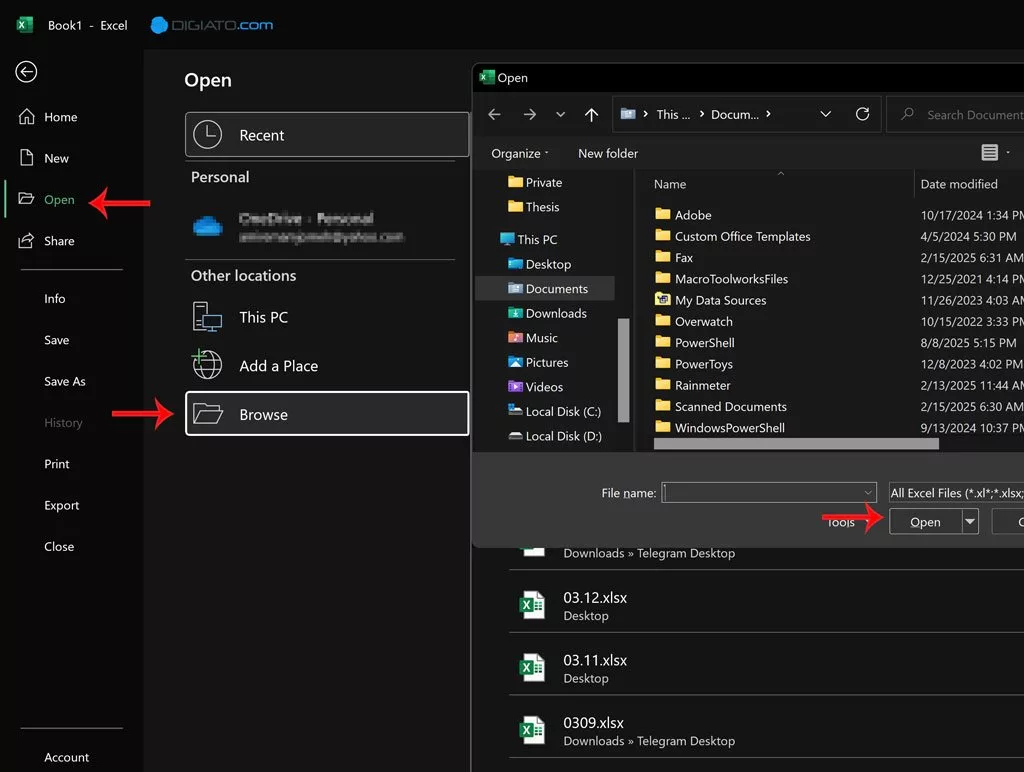This screenshot has width=1024, height=772.
Task: Create a New folder
Action: click(608, 153)
